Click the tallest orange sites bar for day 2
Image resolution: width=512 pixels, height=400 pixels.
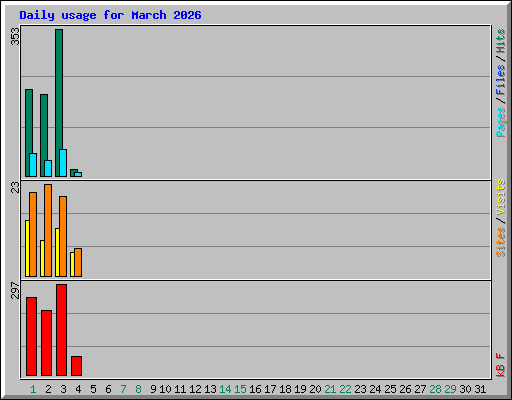pos(48,230)
